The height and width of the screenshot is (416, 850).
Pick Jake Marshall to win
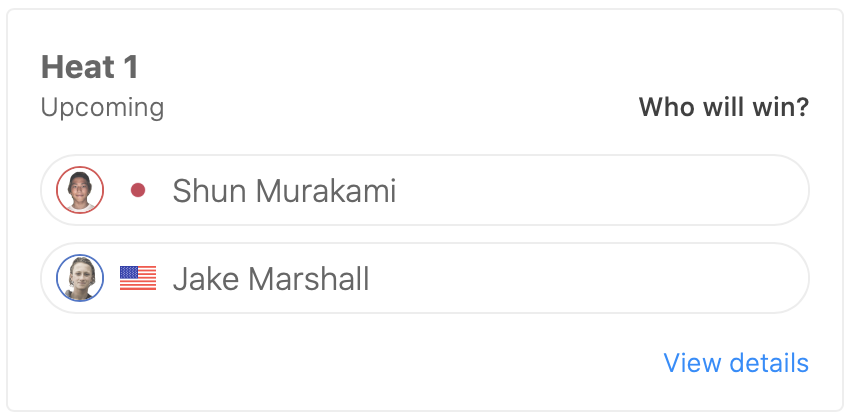(424, 278)
